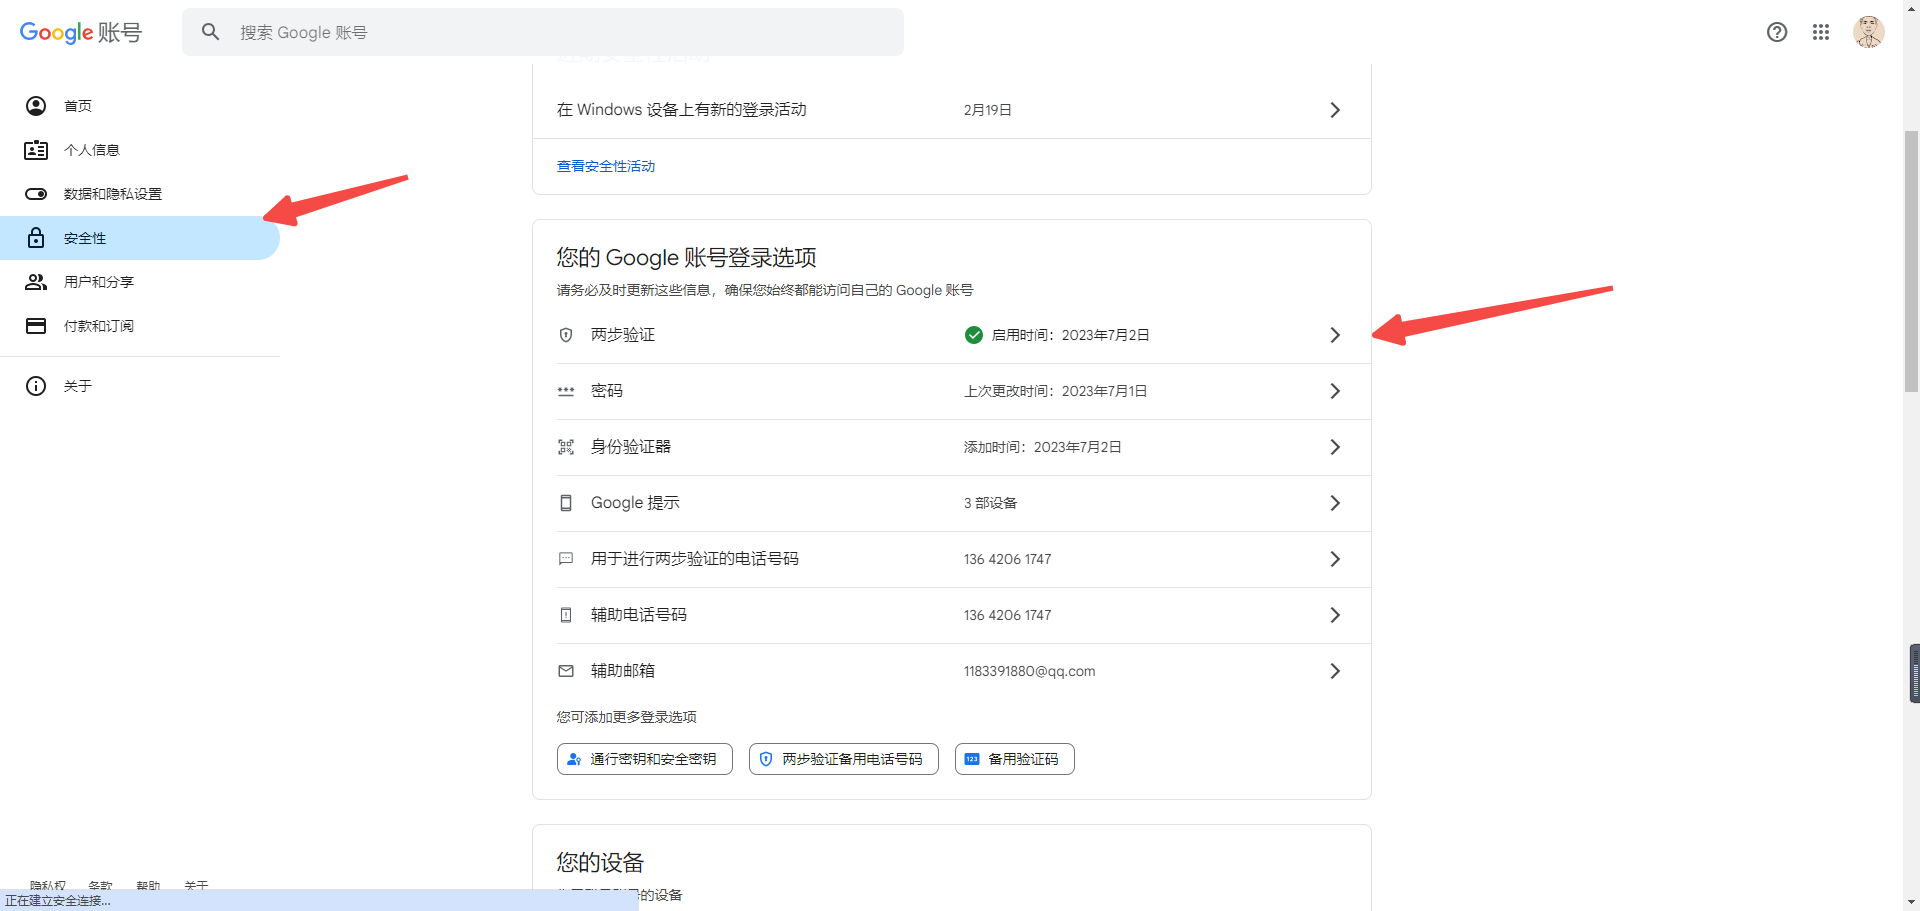Click 查看安全性活动 link
Viewport: 1920px width, 911px height.
[x=606, y=166]
